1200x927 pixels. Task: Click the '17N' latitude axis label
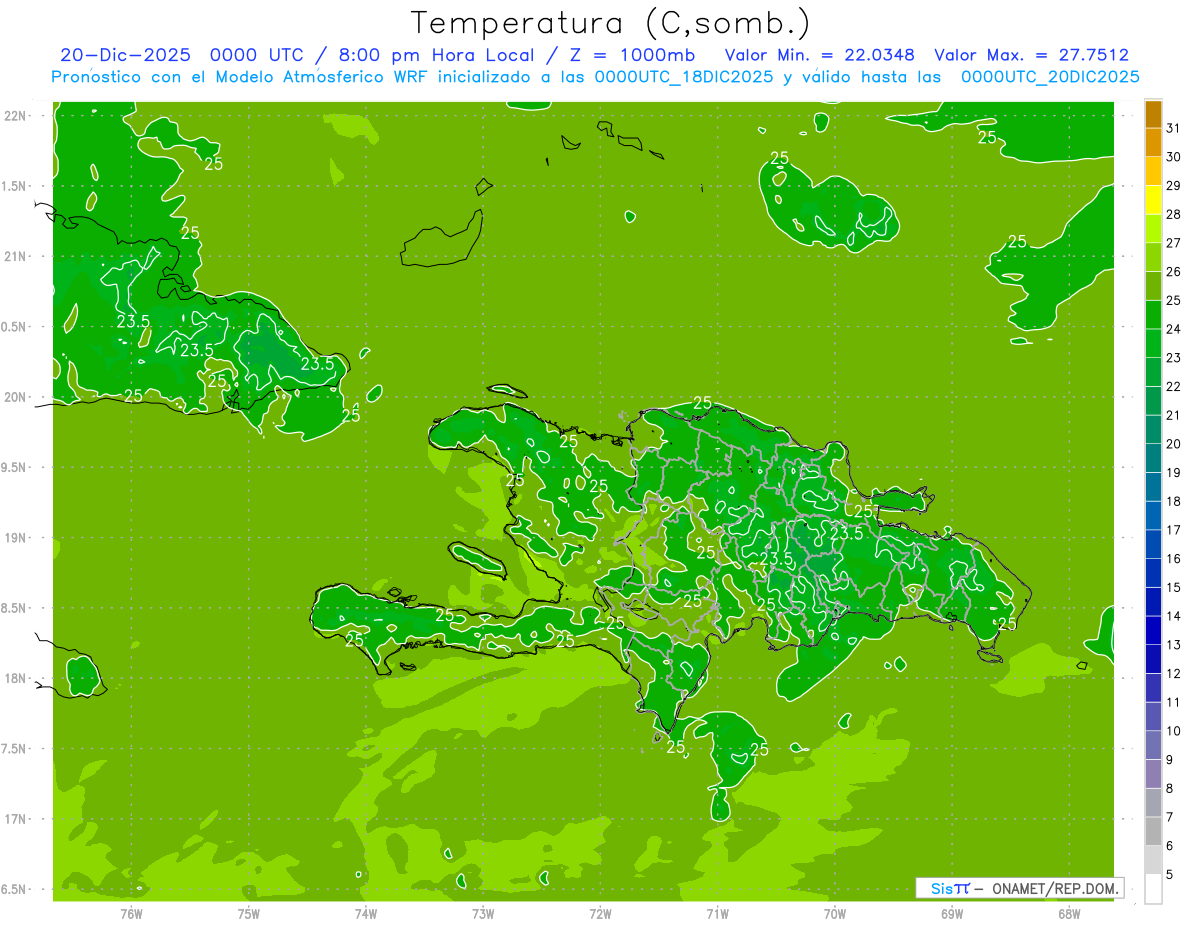pyautogui.click(x=17, y=820)
